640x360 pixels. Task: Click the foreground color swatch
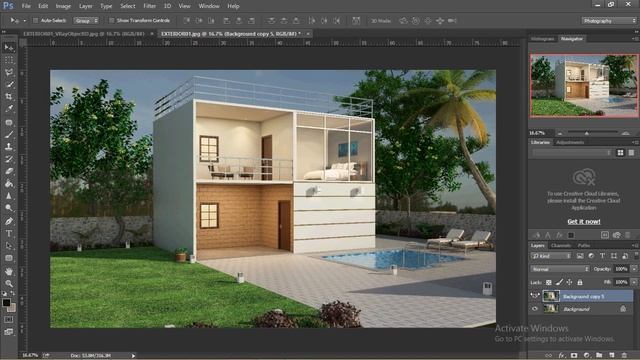[6, 302]
